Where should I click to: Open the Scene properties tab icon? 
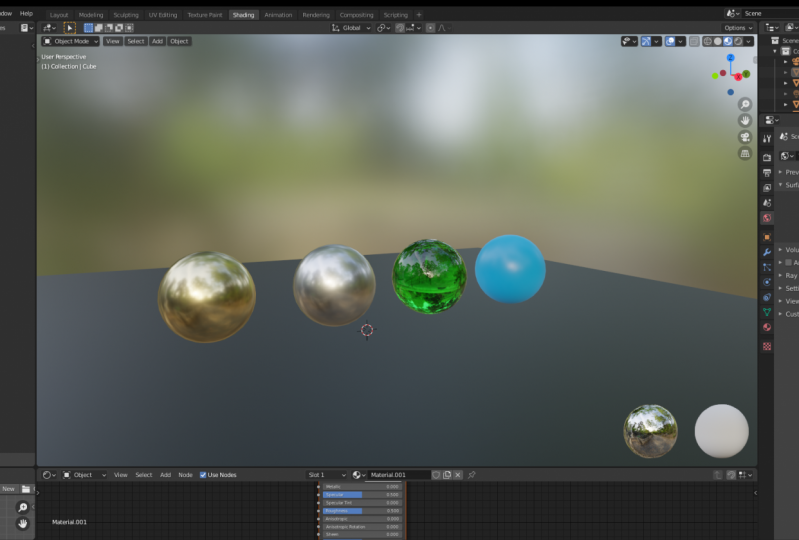[767, 203]
